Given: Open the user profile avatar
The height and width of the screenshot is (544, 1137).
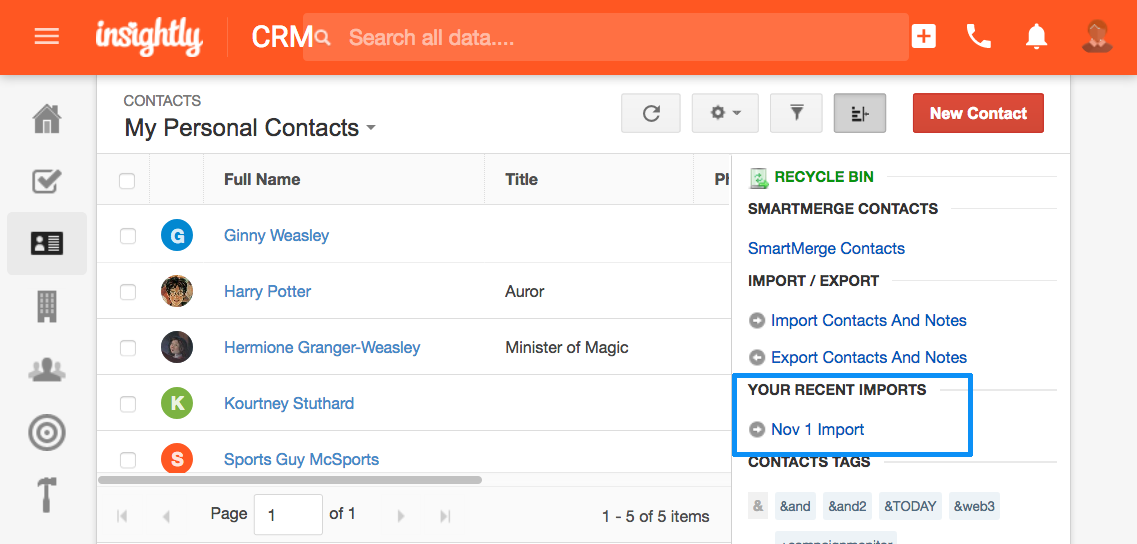Looking at the screenshot, I should [x=1097, y=36].
